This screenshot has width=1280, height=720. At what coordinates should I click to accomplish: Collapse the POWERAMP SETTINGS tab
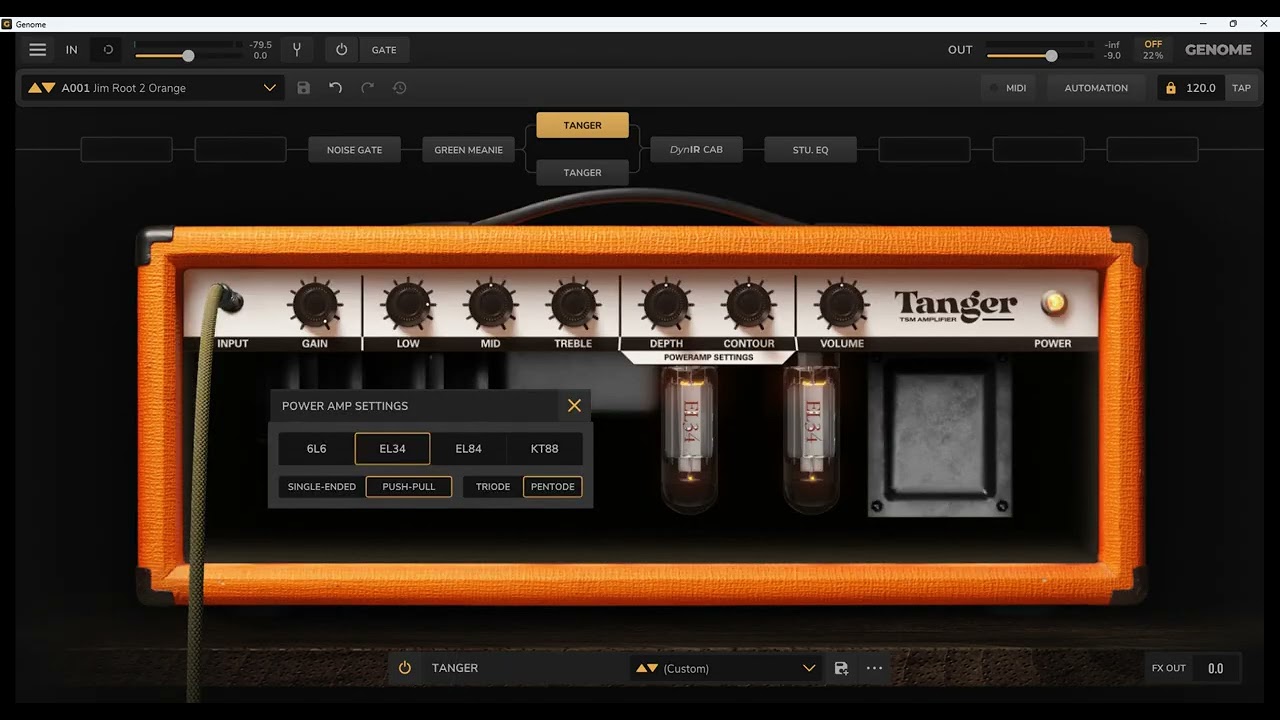coord(708,357)
